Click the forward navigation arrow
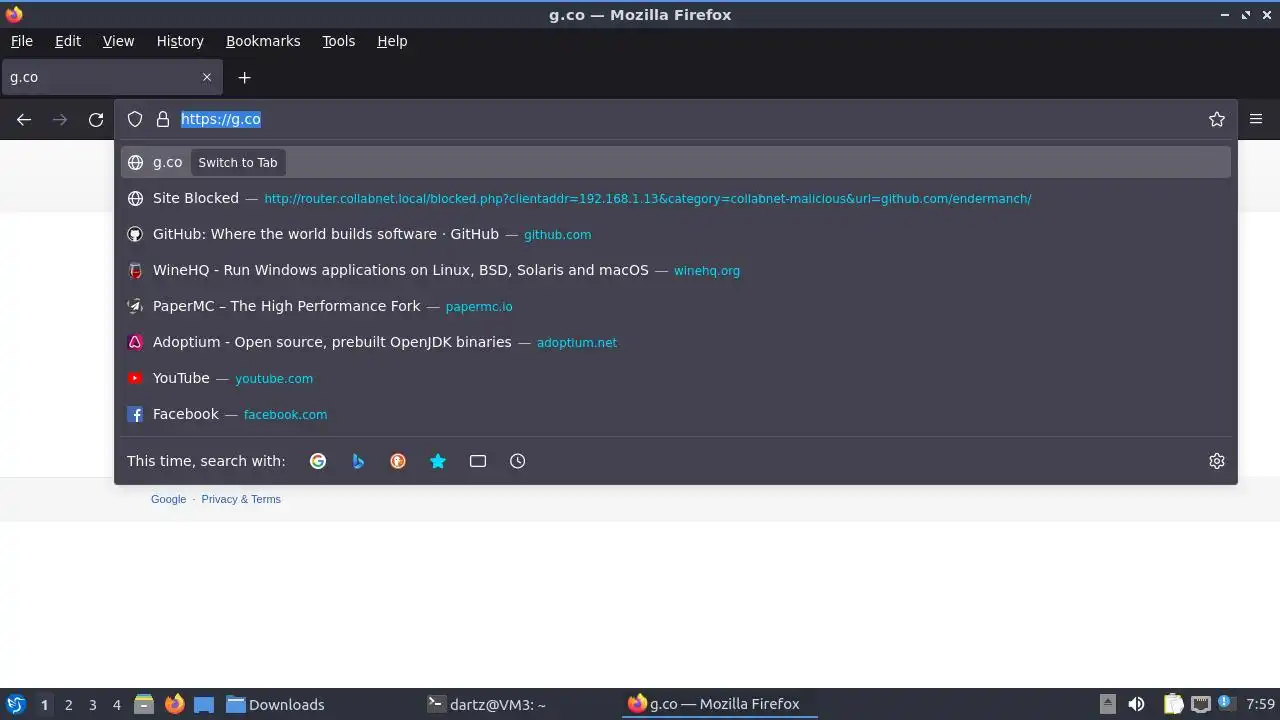The width and height of the screenshot is (1280, 720). pos(60,119)
